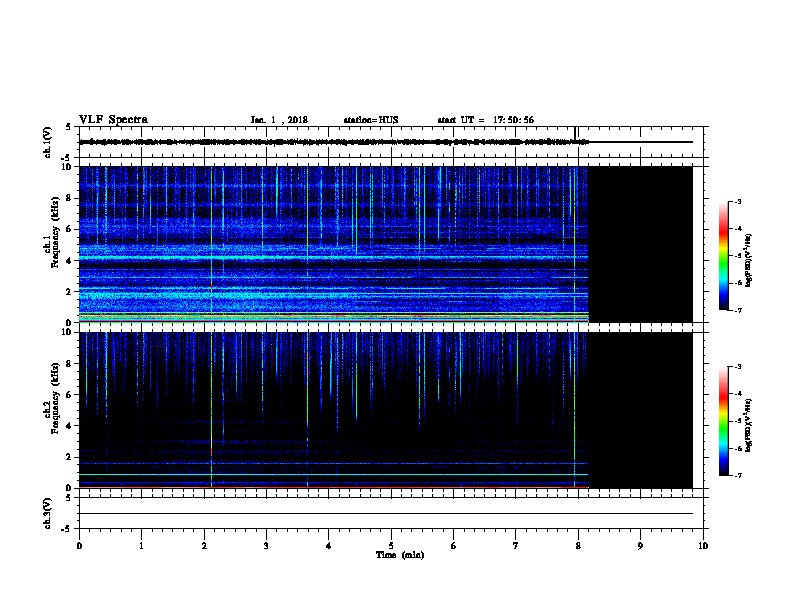This screenshot has height=612, width=792.
Task: Click the ch.1 color bar log(PSD) unit label
Action: coord(749,260)
